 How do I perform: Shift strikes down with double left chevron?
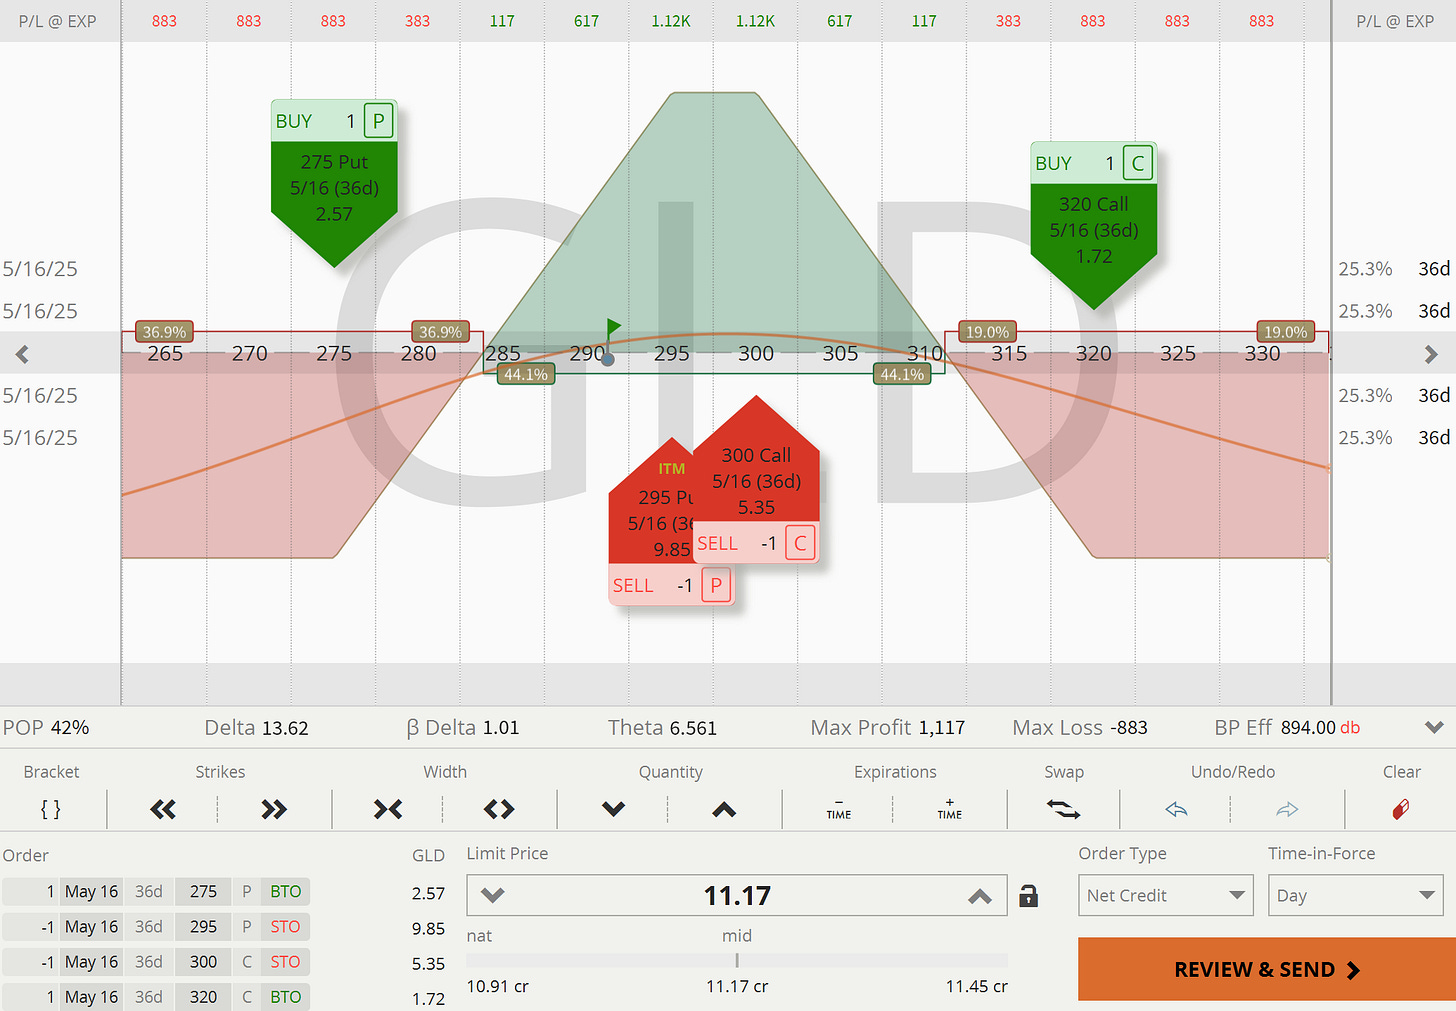tap(163, 809)
